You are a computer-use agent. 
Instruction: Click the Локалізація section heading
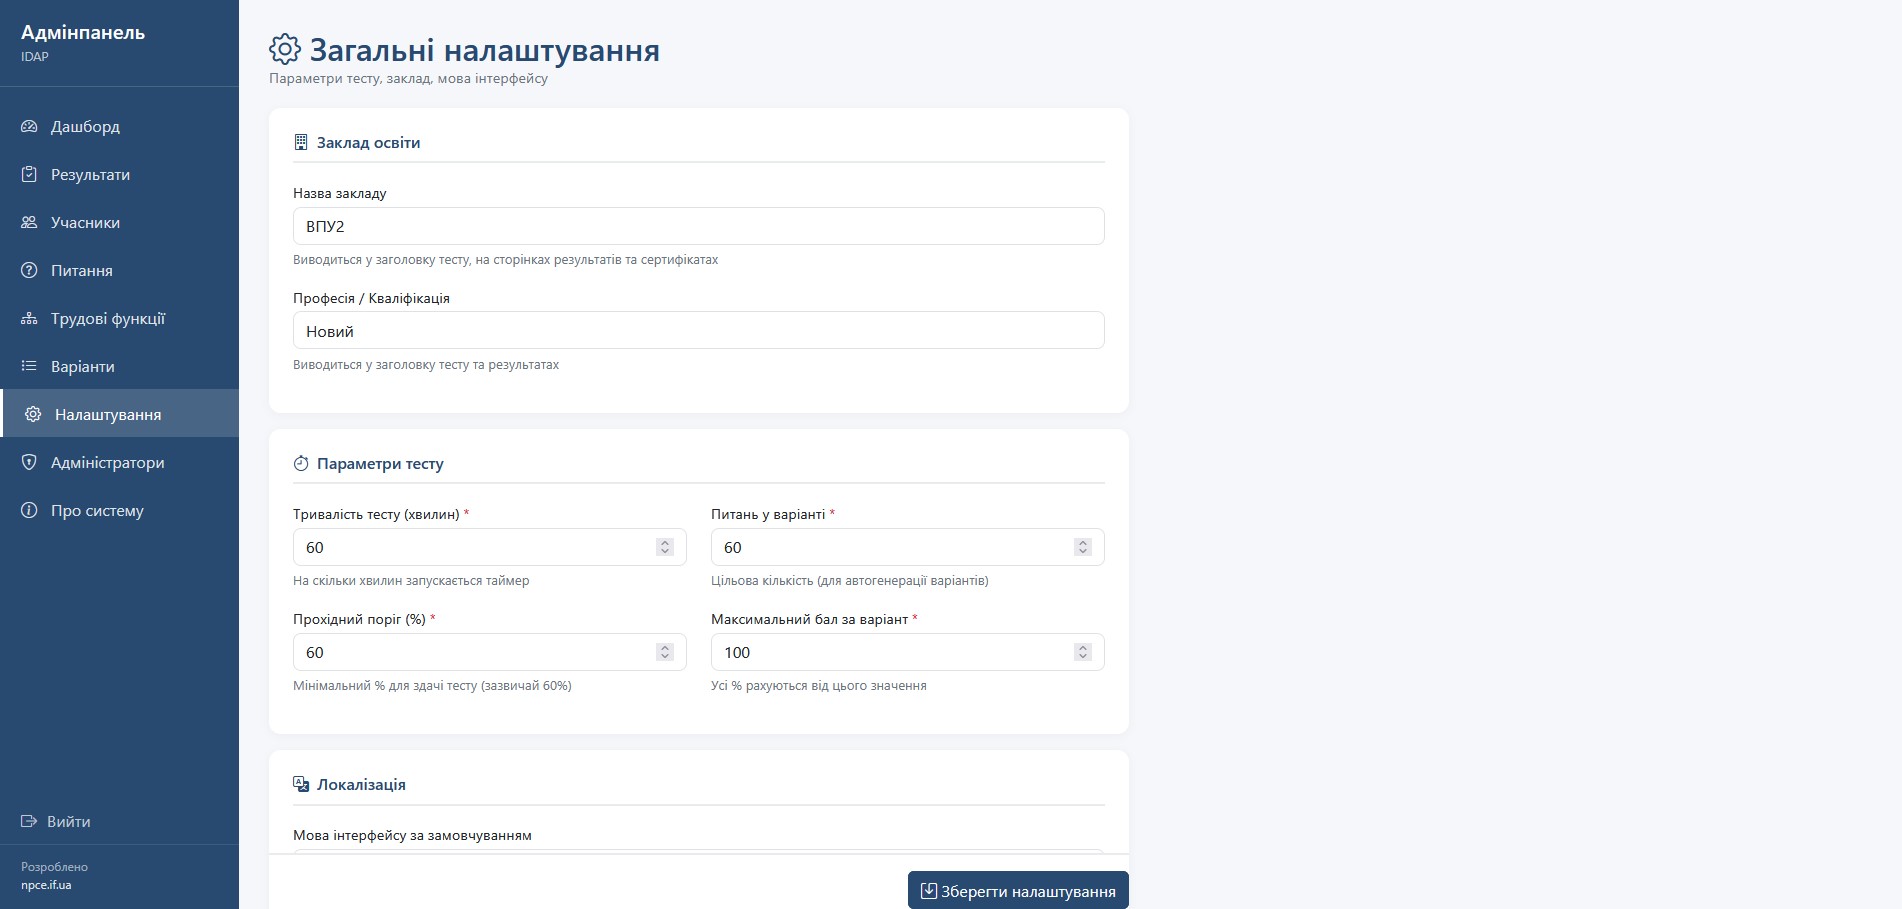coord(361,785)
